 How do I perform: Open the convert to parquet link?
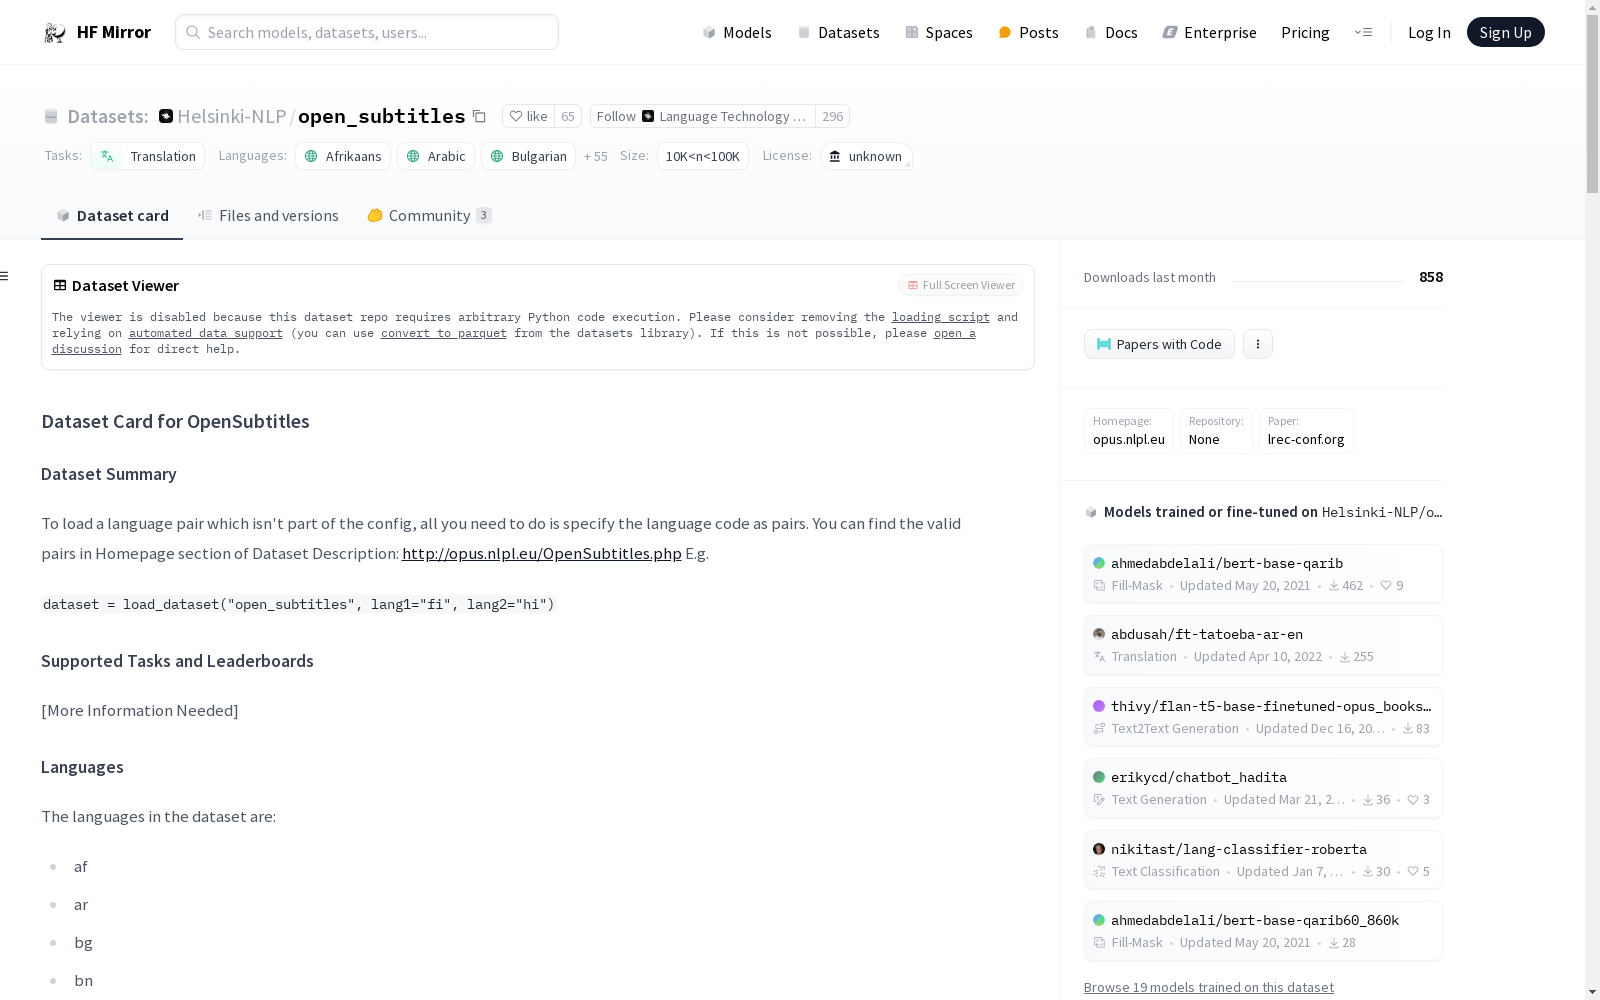[x=444, y=333]
